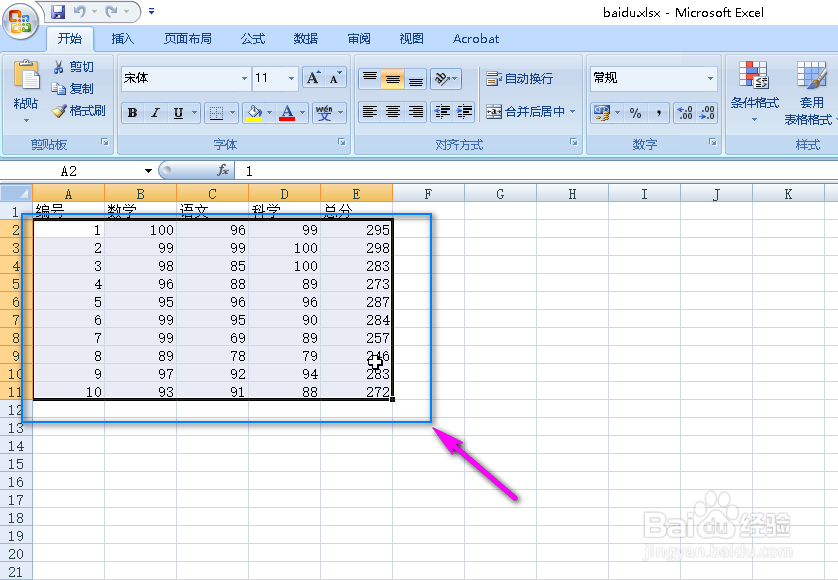
Task: Open the Acrobat tab
Action: [x=476, y=39]
